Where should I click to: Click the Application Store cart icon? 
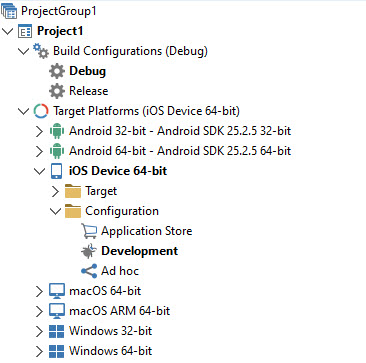click(89, 231)
